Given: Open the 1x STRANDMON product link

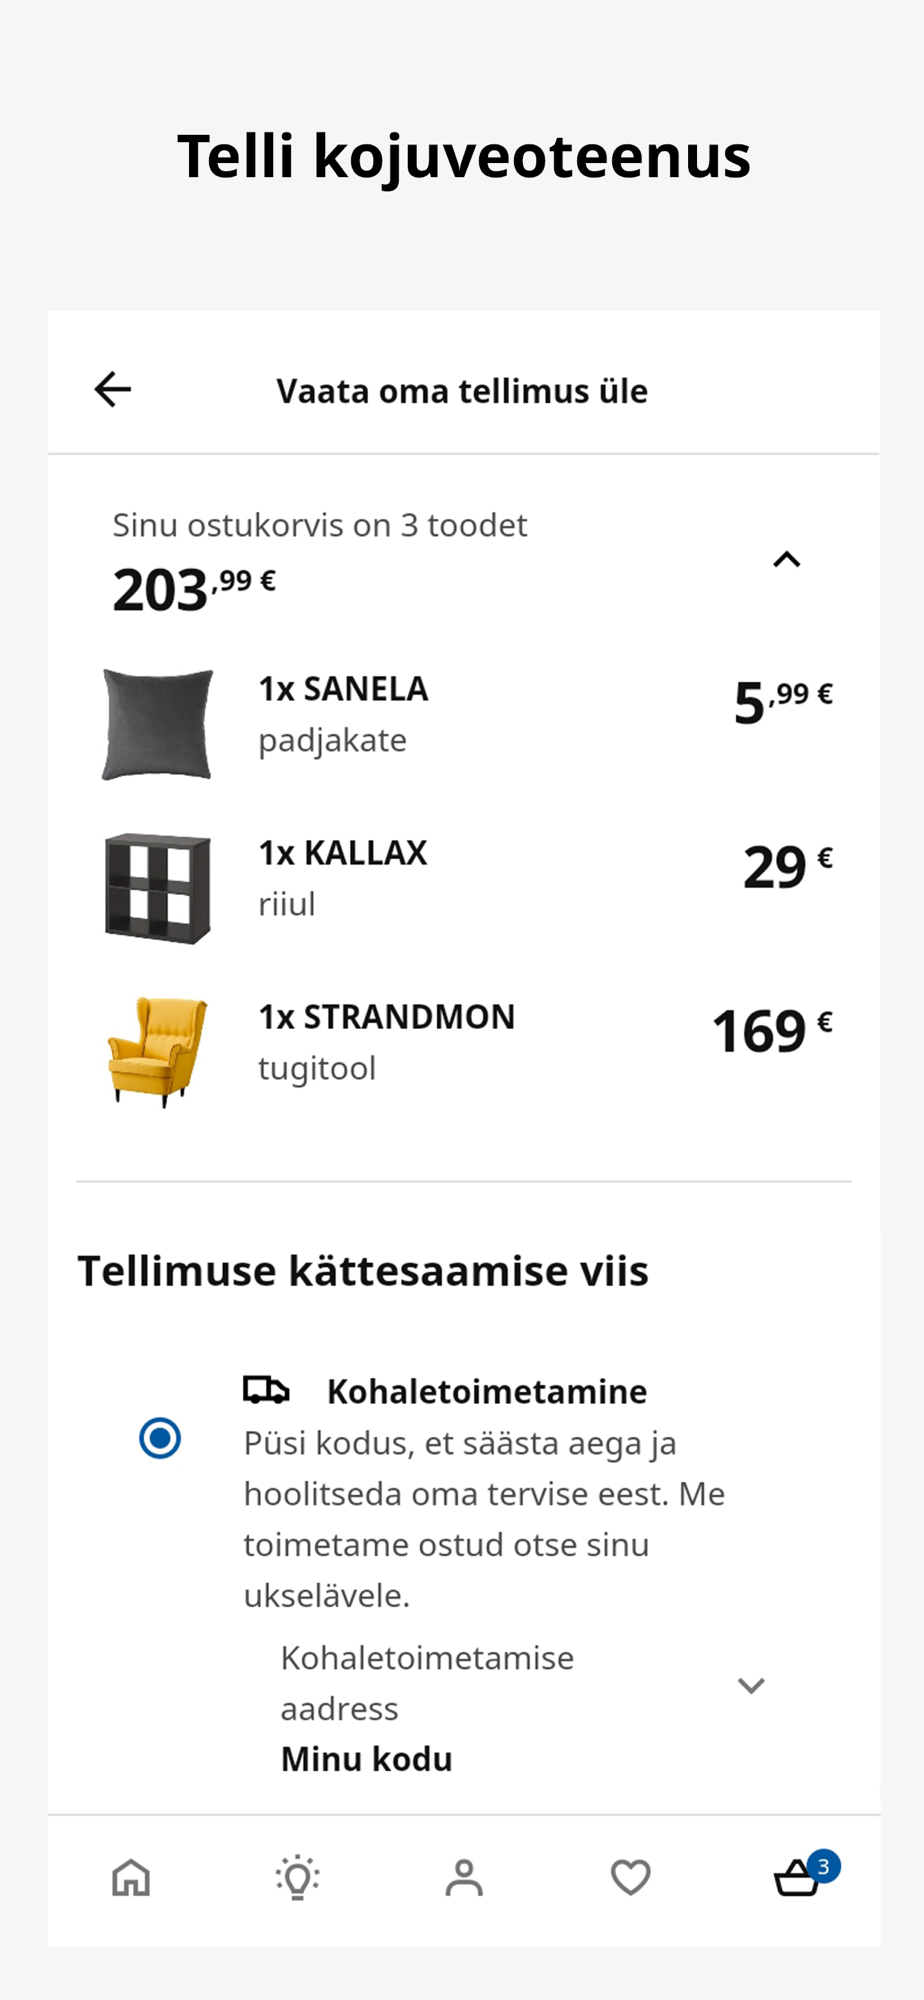Looking at the screenshot, I should point(386,1017).
